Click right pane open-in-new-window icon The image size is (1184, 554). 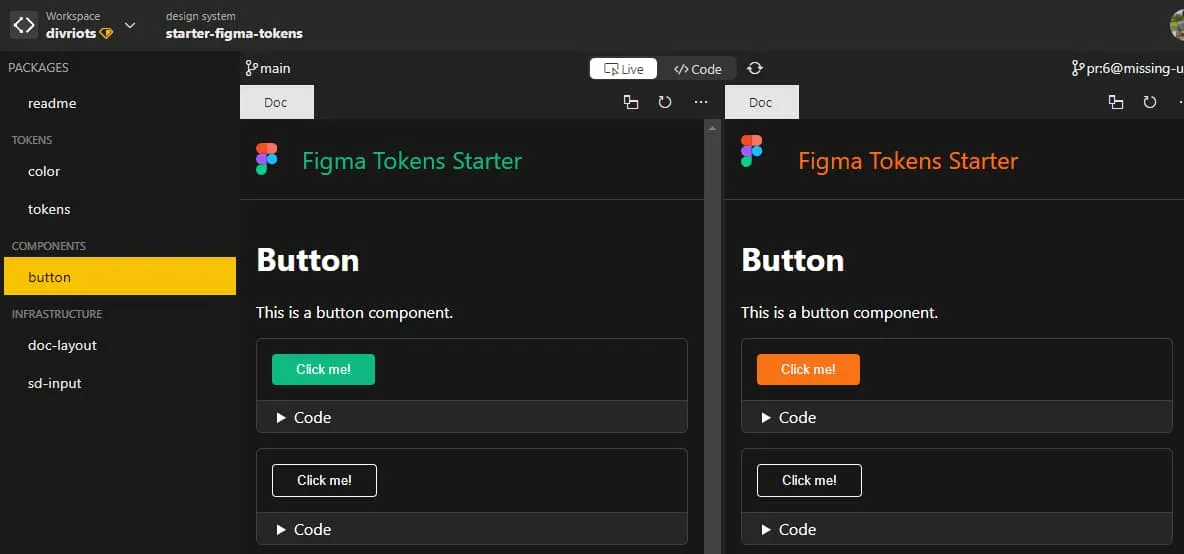(1116, 102)
